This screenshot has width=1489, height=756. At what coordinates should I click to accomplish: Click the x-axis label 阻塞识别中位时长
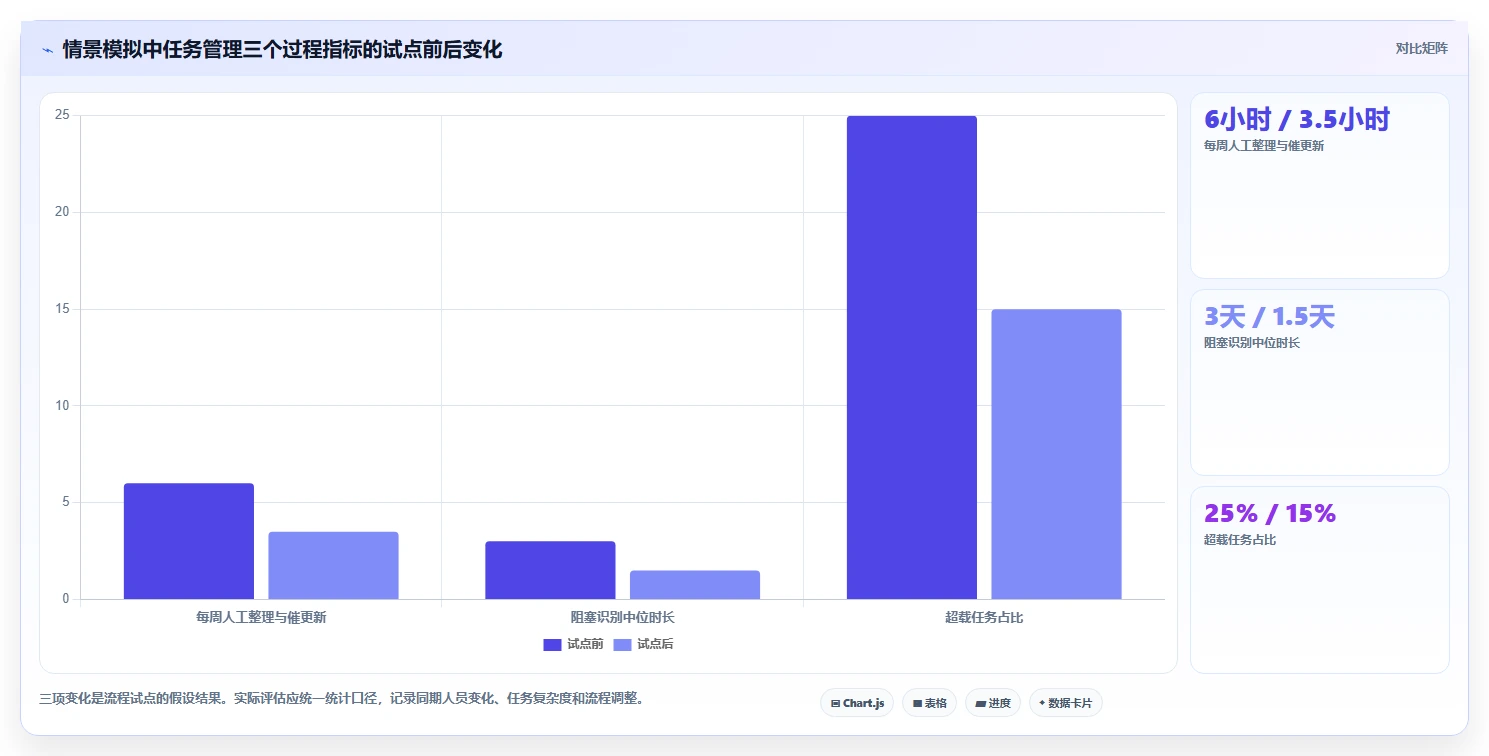coord(623,618)
